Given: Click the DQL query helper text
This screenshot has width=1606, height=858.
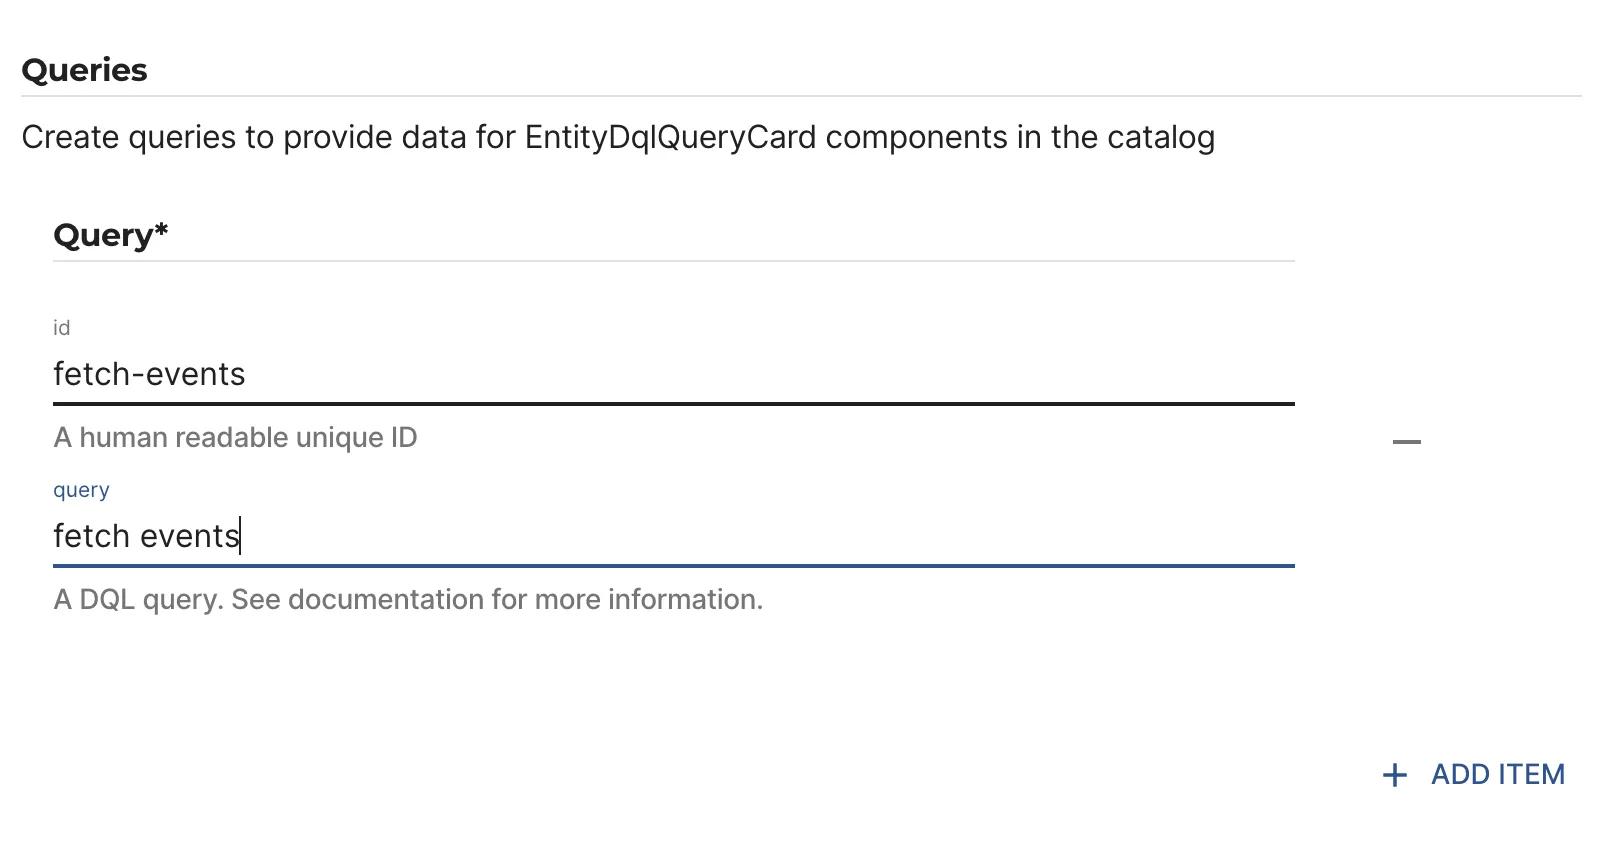Looking at the screenshot, I should 408,600.
